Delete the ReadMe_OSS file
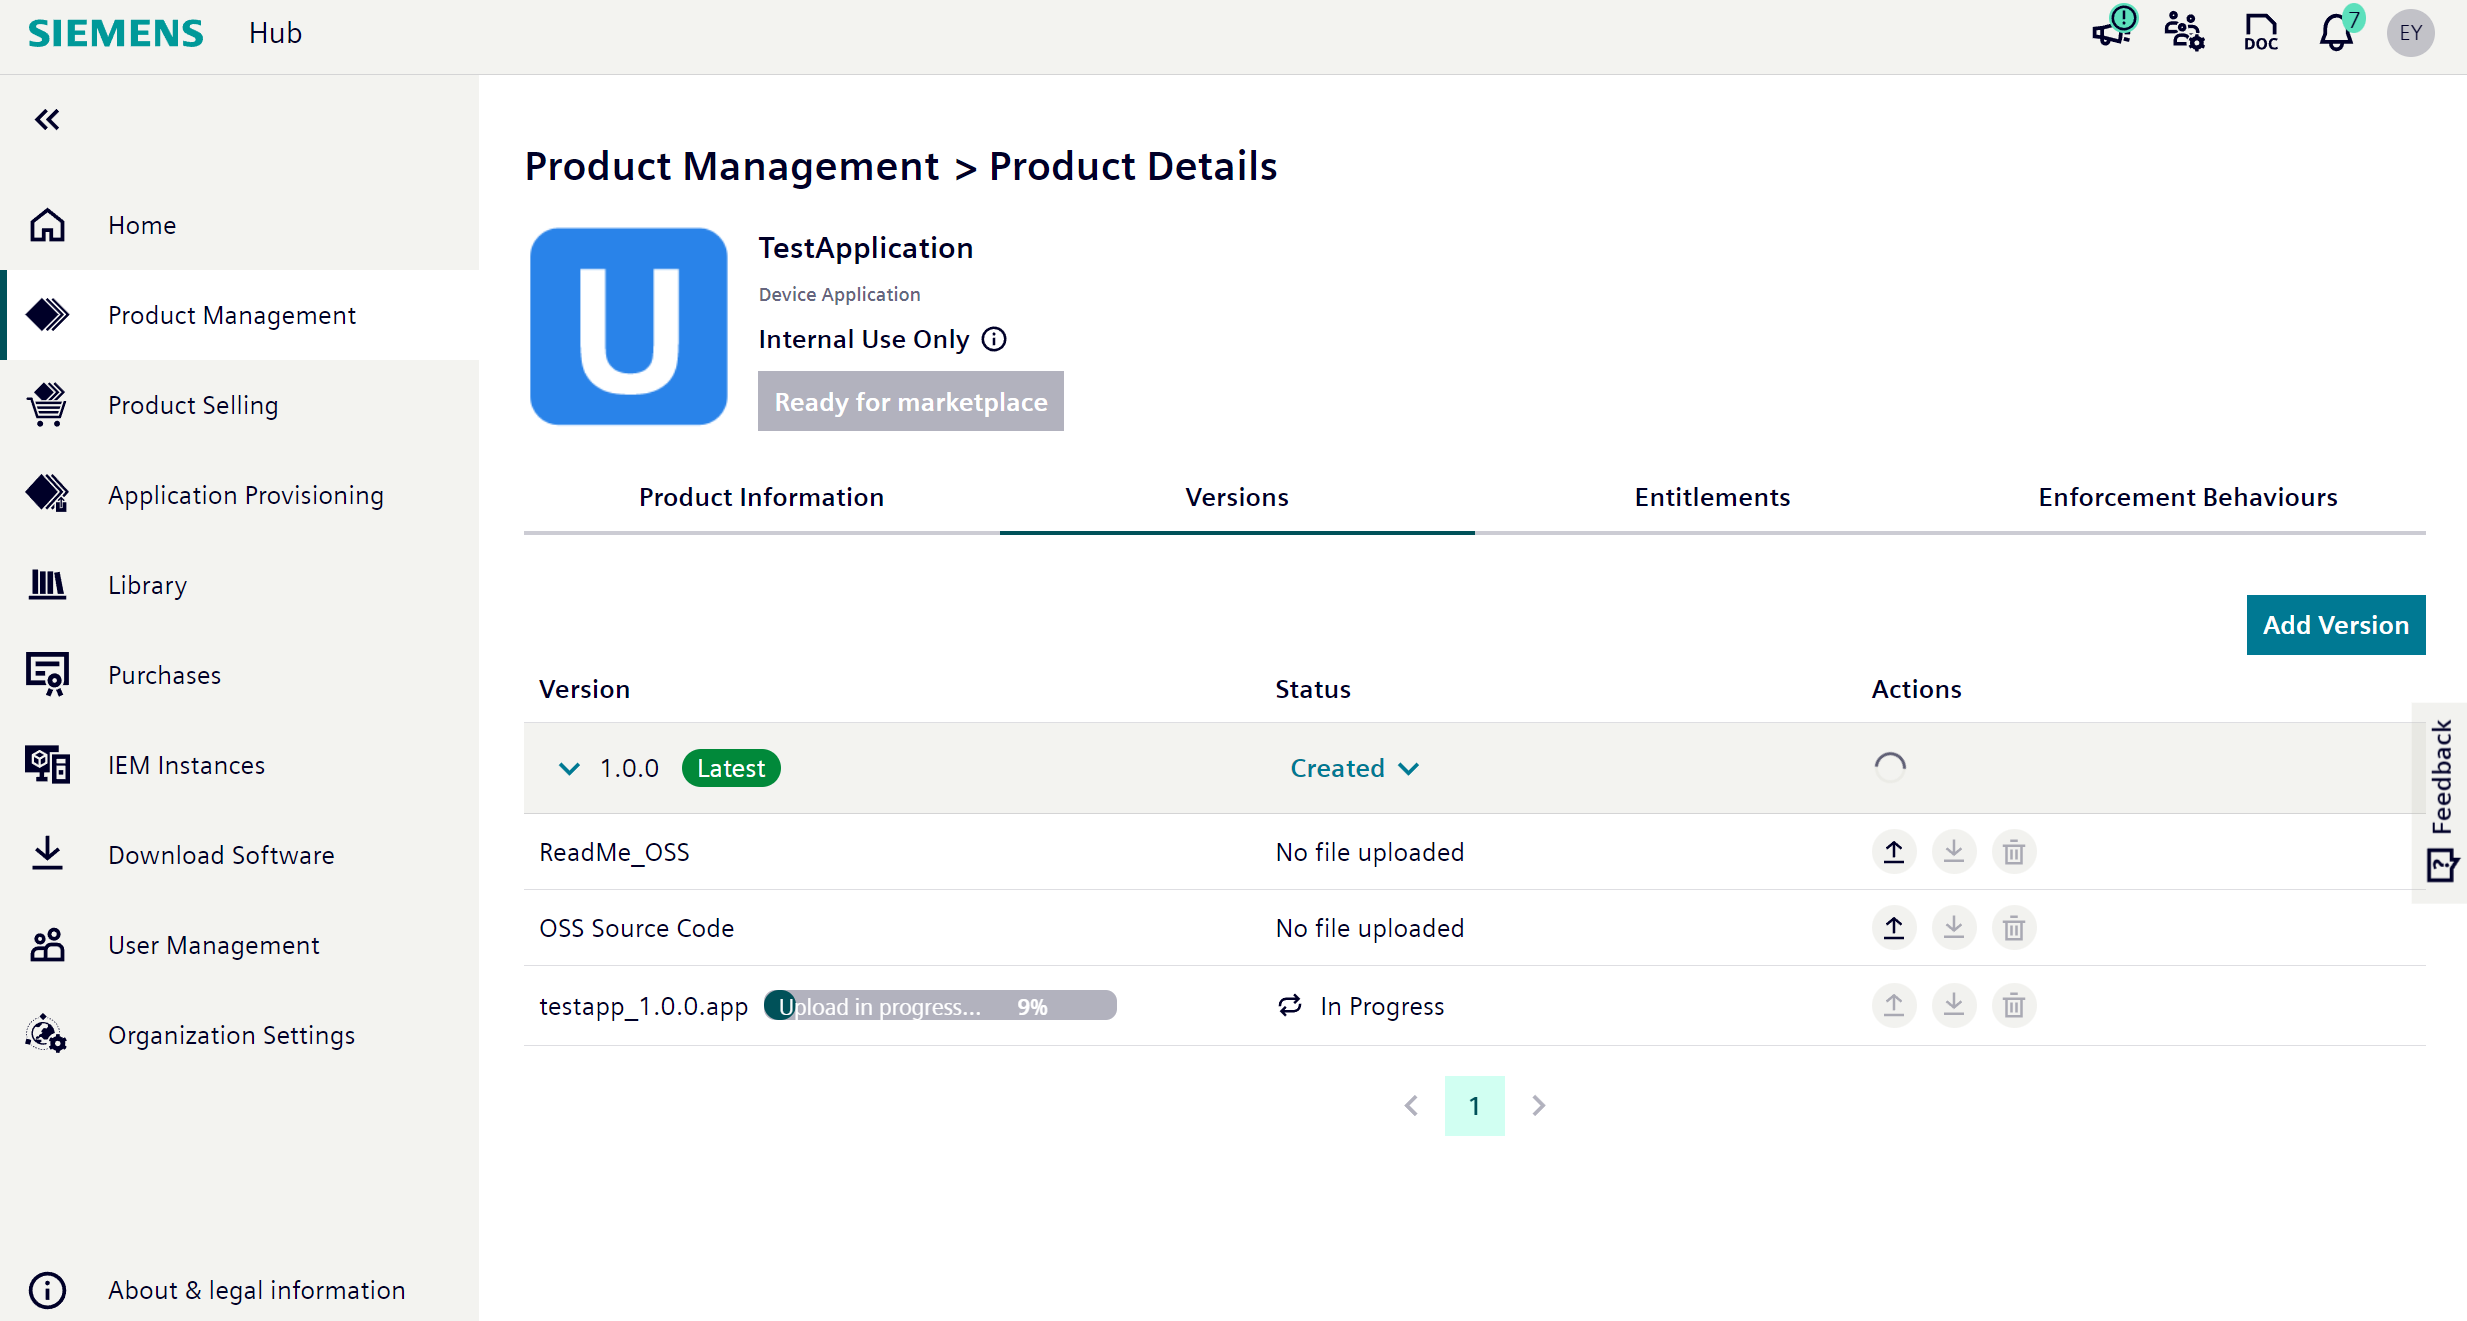This screenshot has height=1321, width=2467. click(2014, 852)
